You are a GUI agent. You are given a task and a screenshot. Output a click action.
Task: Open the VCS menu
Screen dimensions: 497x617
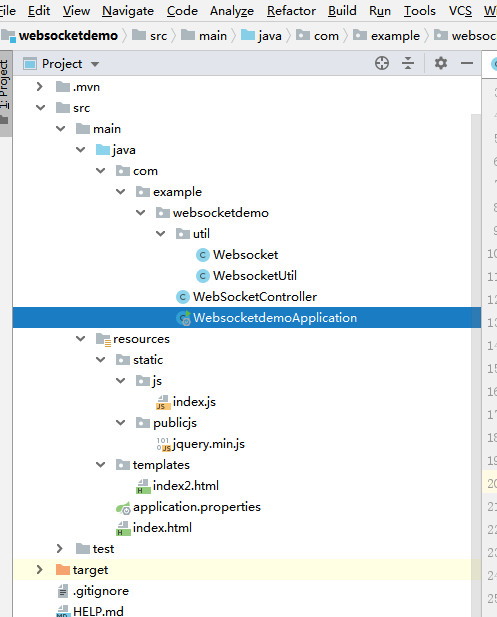coord(460,11)
